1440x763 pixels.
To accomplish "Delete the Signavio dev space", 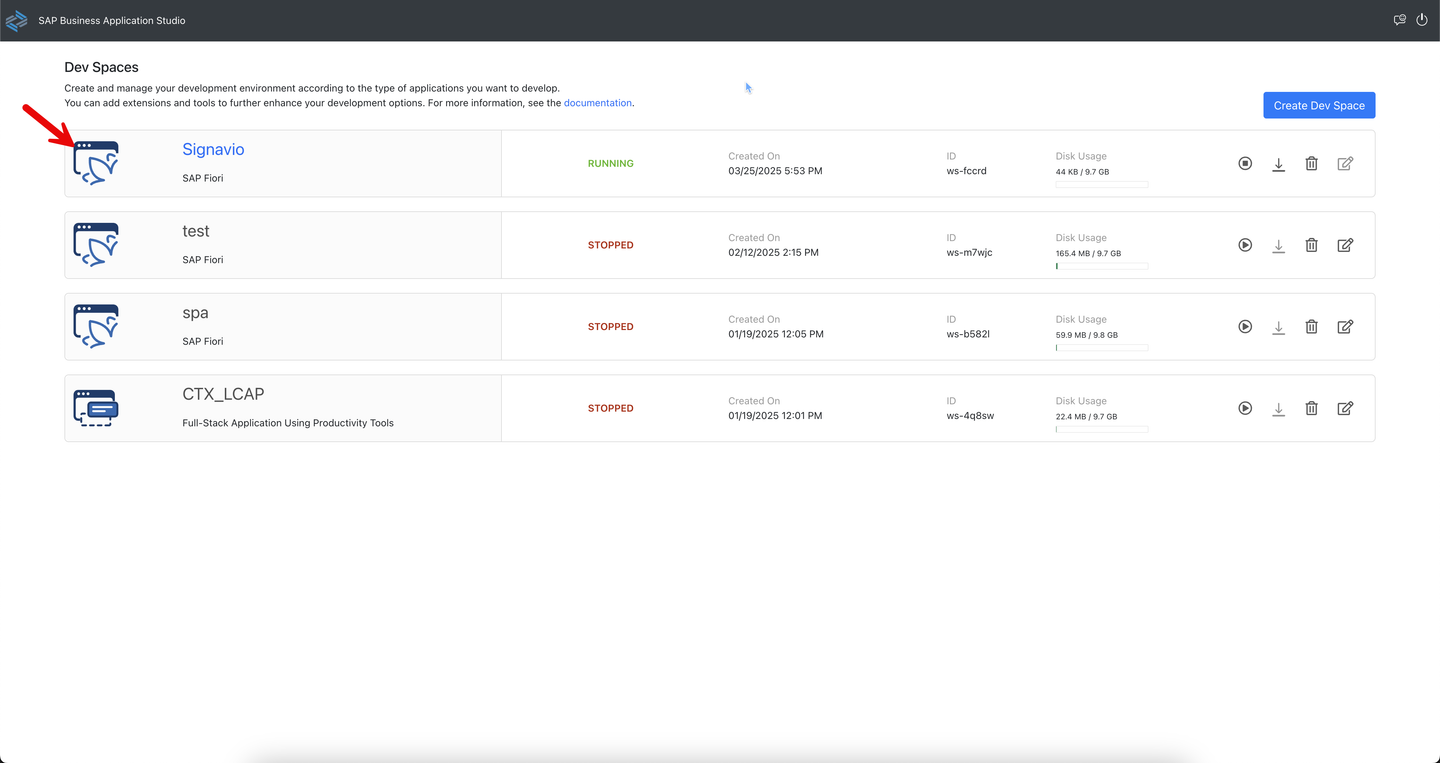I will tap(1311, 163).
